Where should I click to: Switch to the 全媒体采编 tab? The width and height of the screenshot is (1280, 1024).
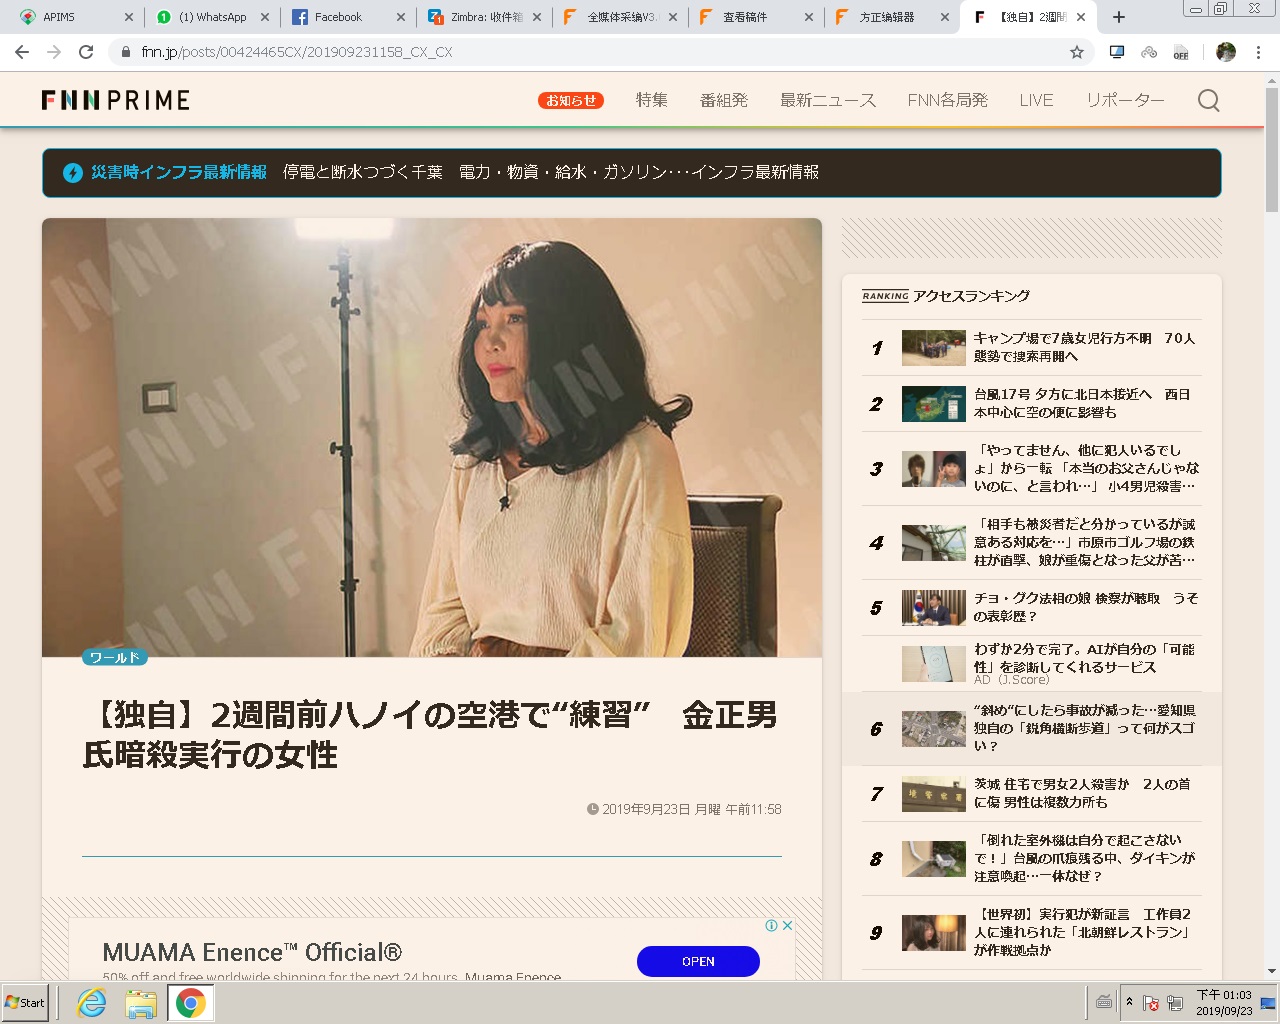click(620, 17)
